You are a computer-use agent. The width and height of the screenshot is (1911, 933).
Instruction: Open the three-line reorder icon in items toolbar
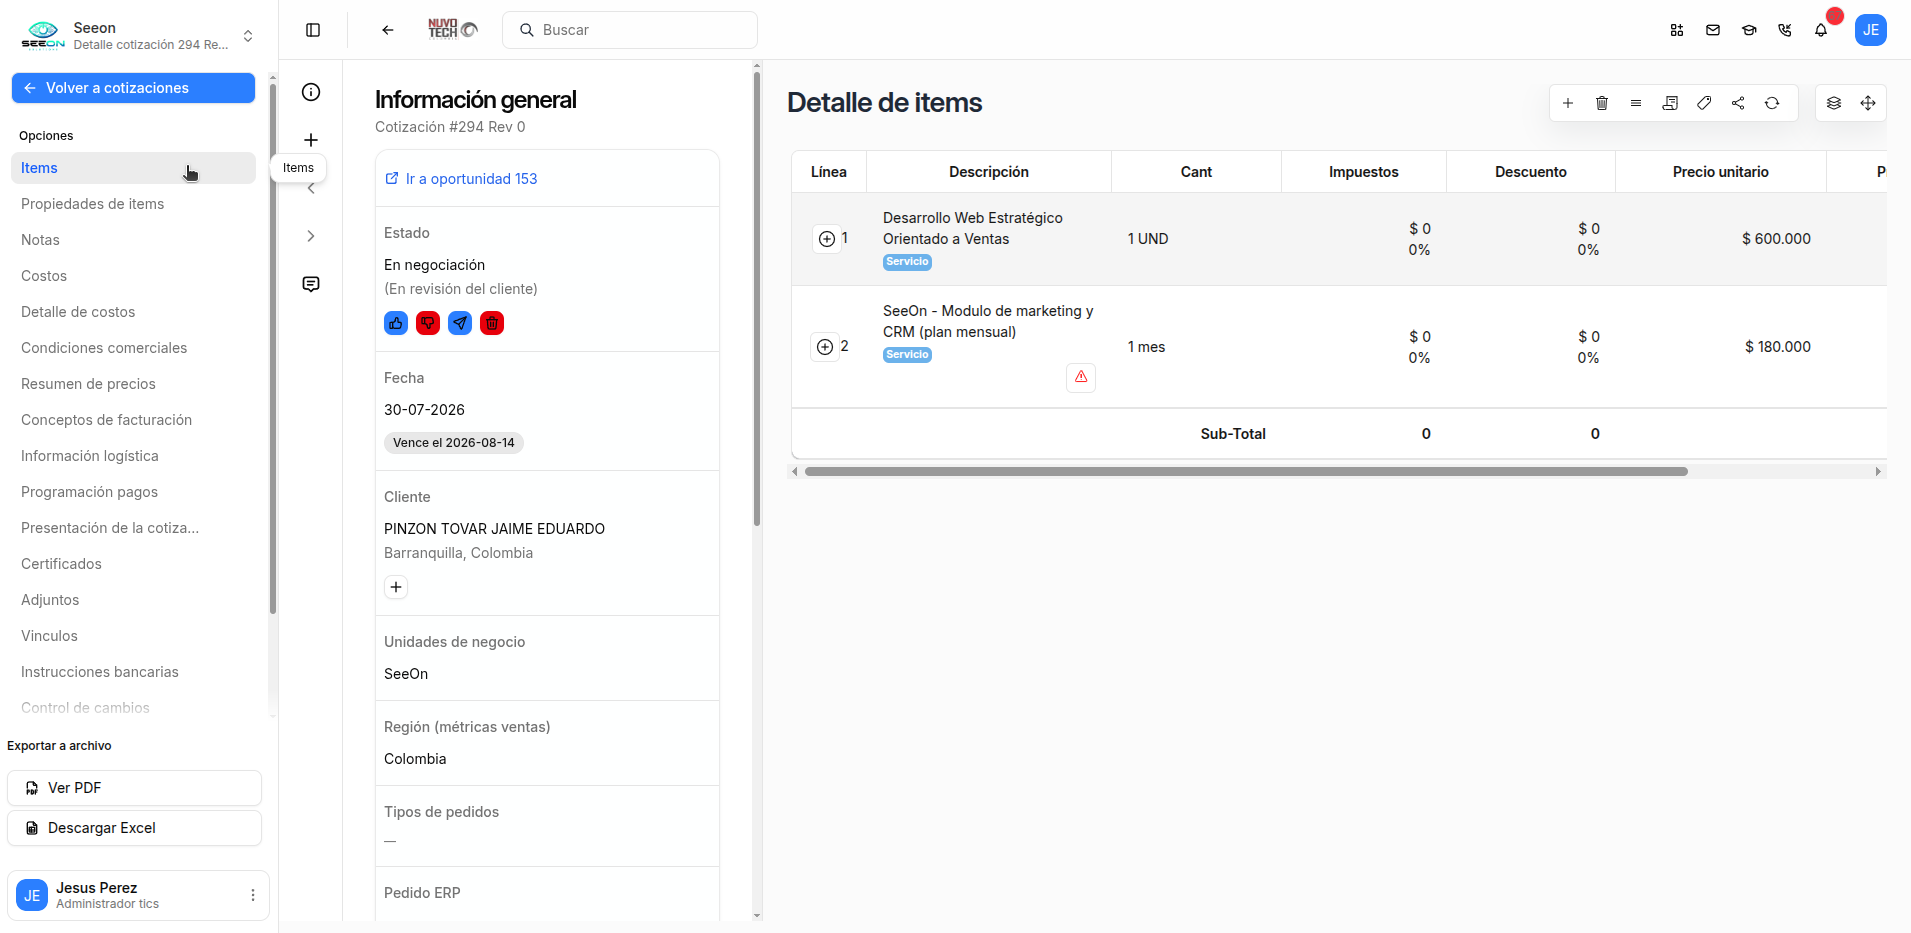(x=1636, y=103)
